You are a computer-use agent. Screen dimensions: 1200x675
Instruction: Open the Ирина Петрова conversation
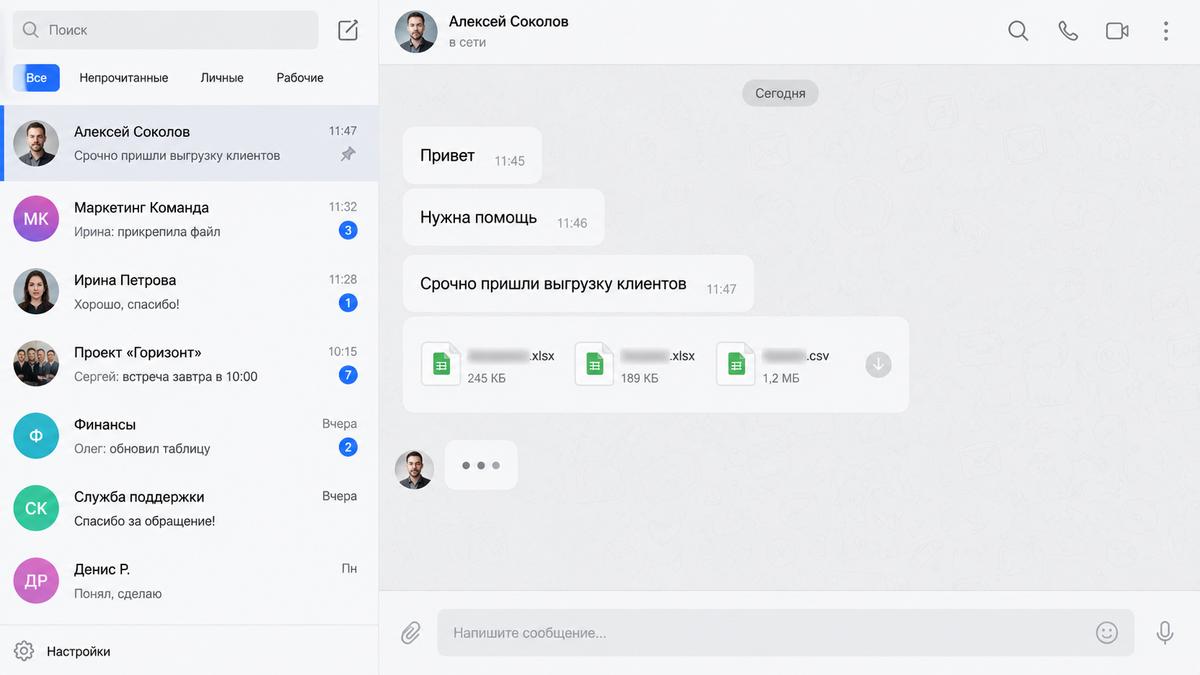pyautogui.click(x=189, y=291)
